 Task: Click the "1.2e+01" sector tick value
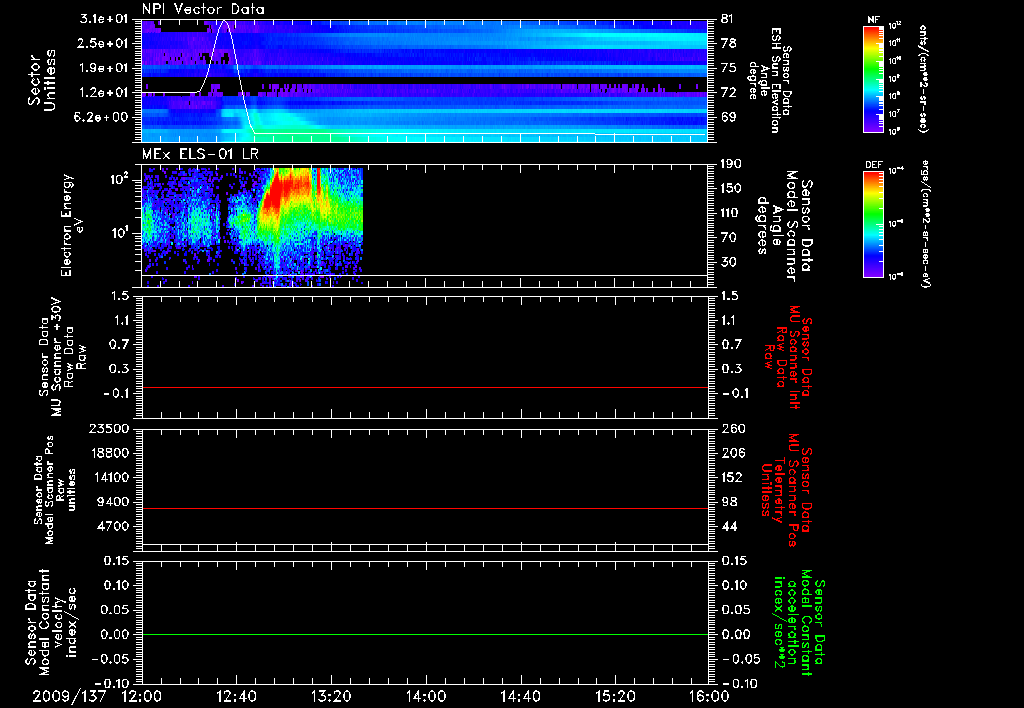point(103,93)
